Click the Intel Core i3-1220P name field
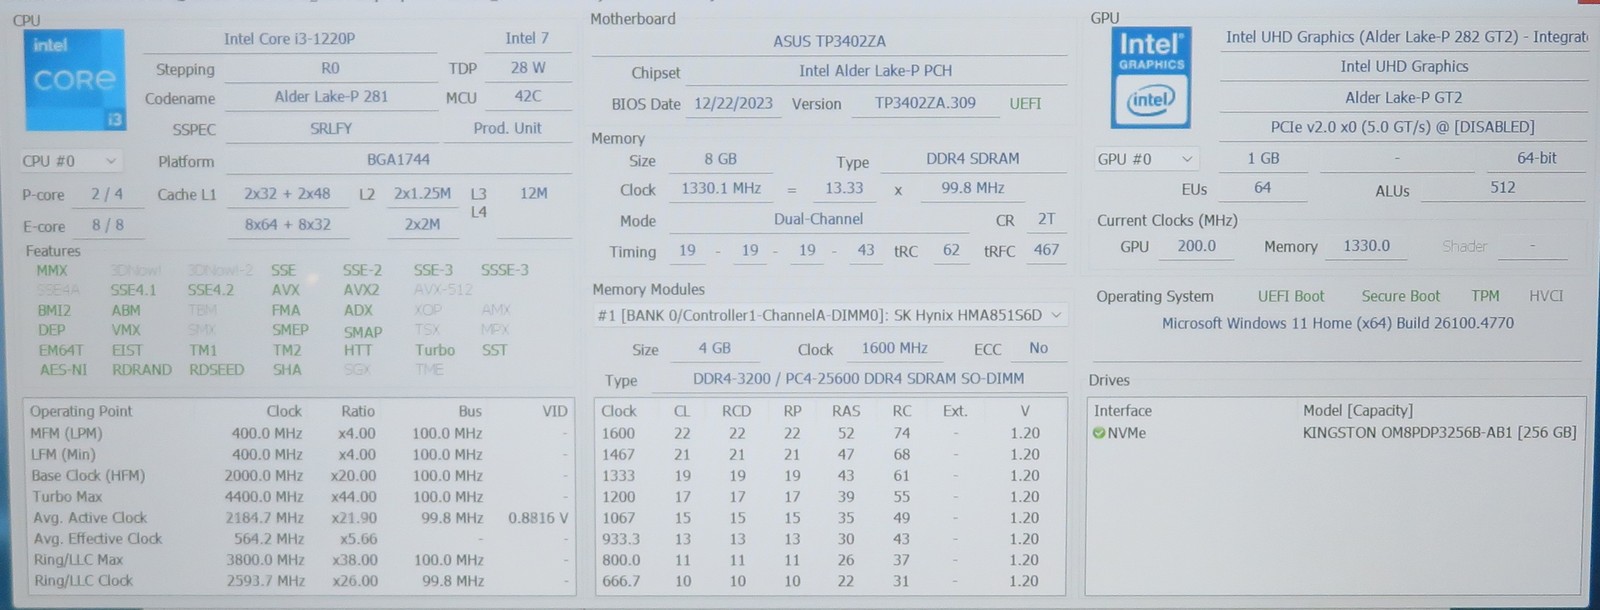 (289, 39)
